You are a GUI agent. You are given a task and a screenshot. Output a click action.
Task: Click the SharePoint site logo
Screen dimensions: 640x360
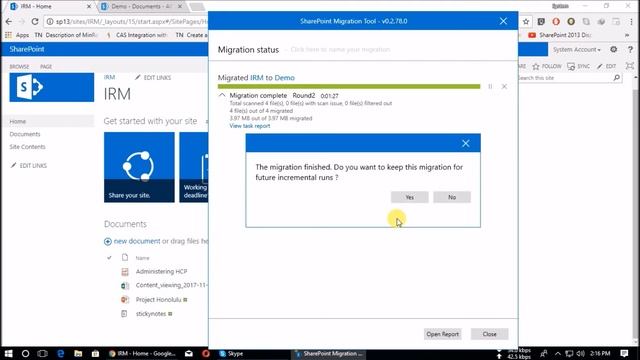51,87
